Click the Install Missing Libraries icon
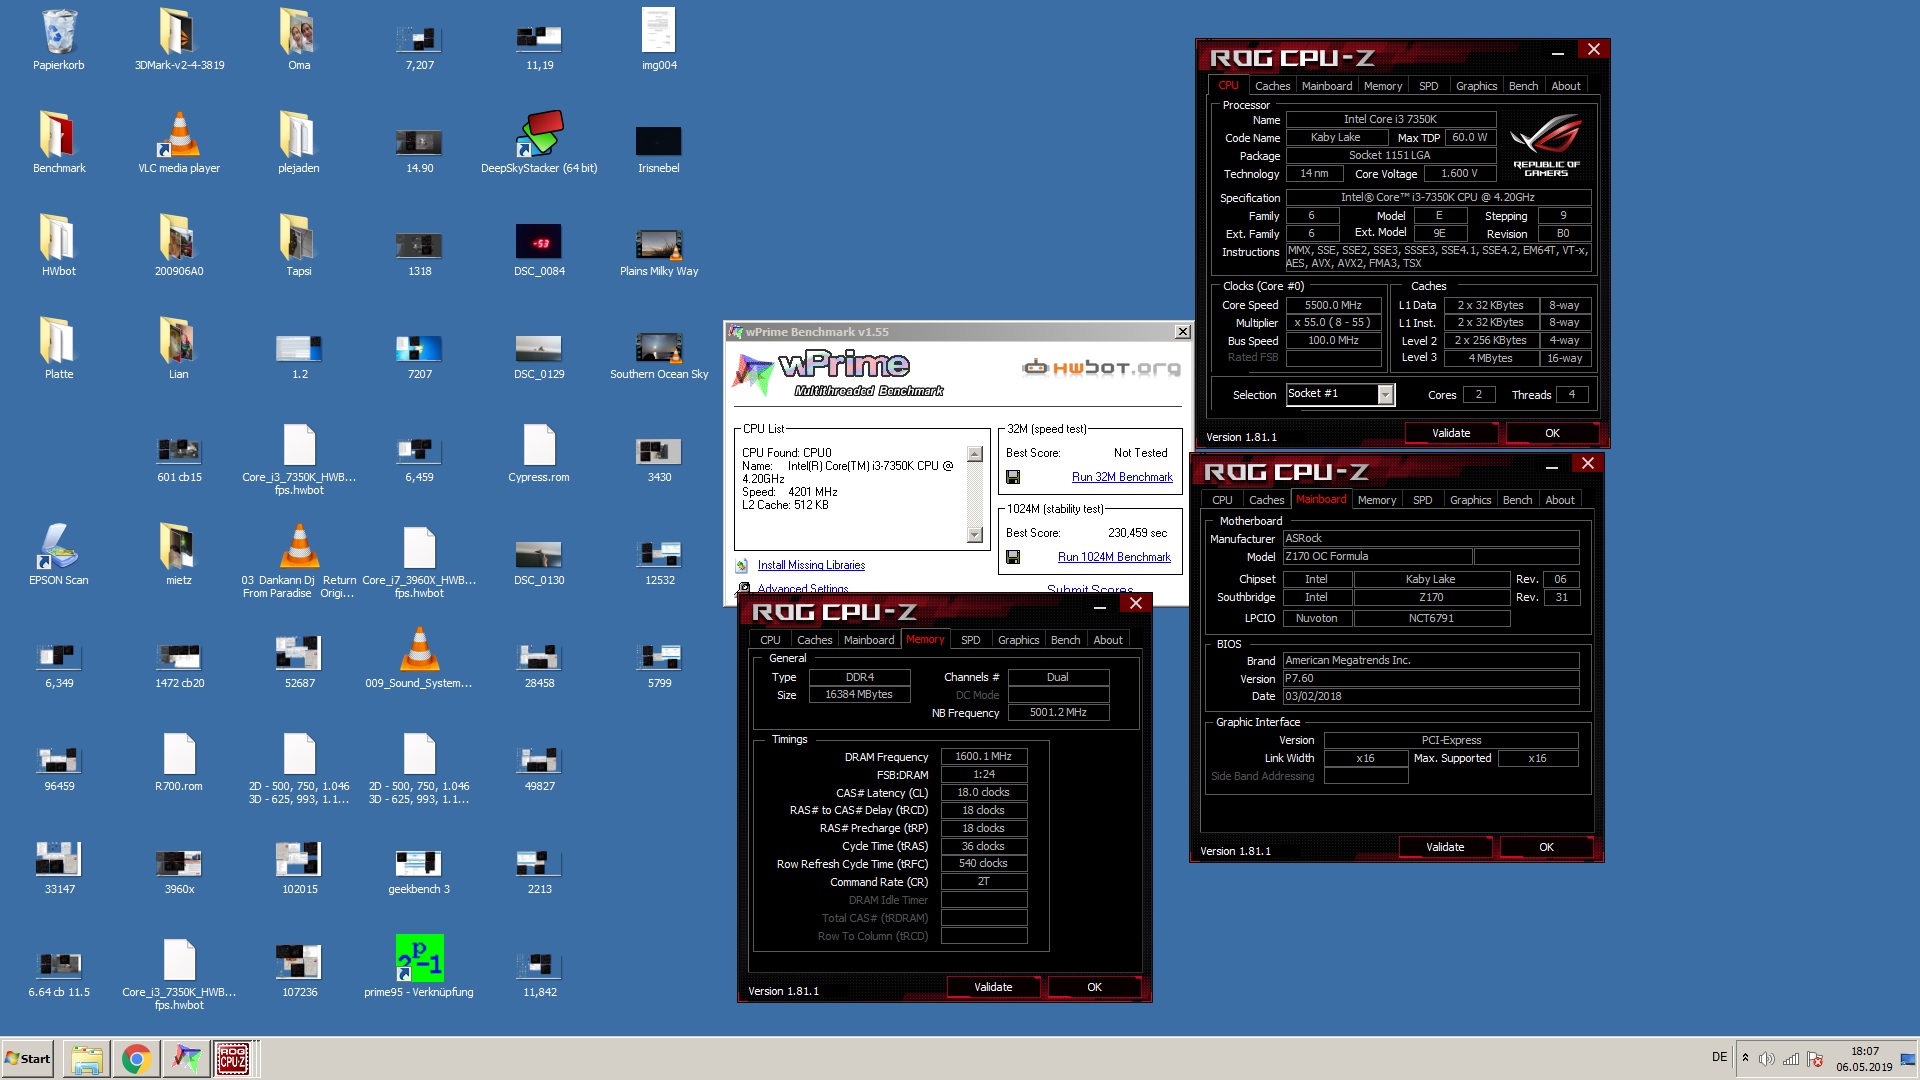Image resolution: width=1920 pixels, height=1080 pixels. tap(742, 566)
